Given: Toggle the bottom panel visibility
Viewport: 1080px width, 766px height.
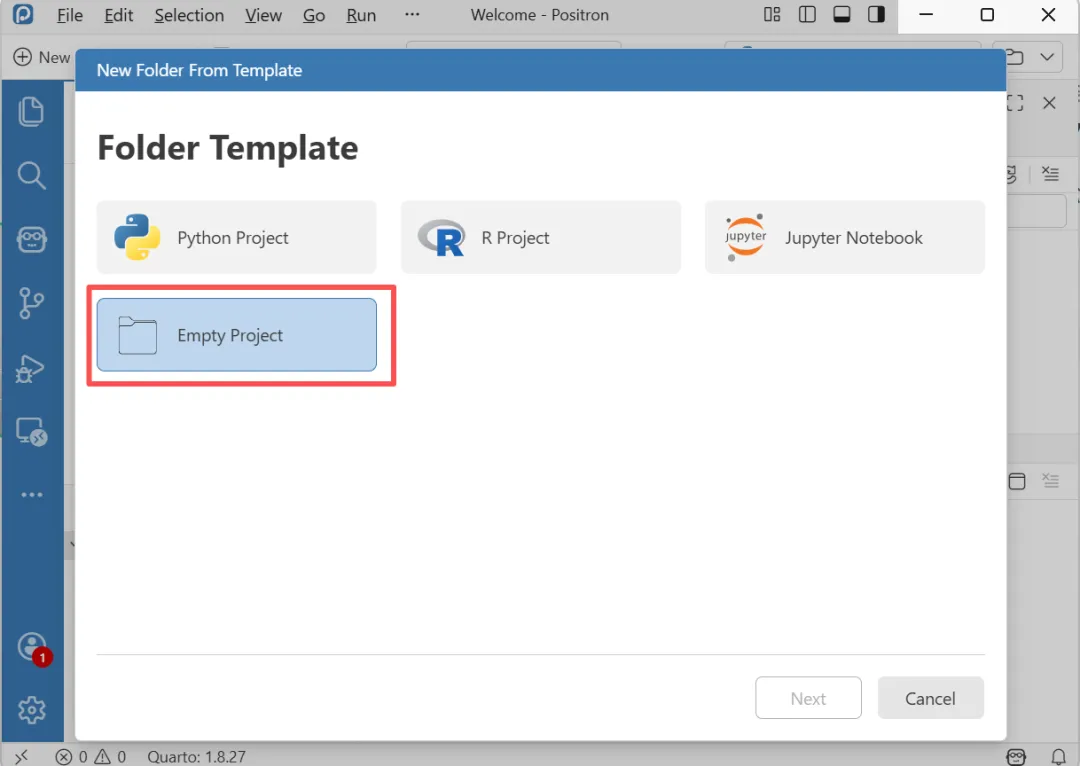Looking at the screenshot, I should [x=842, y=14].
